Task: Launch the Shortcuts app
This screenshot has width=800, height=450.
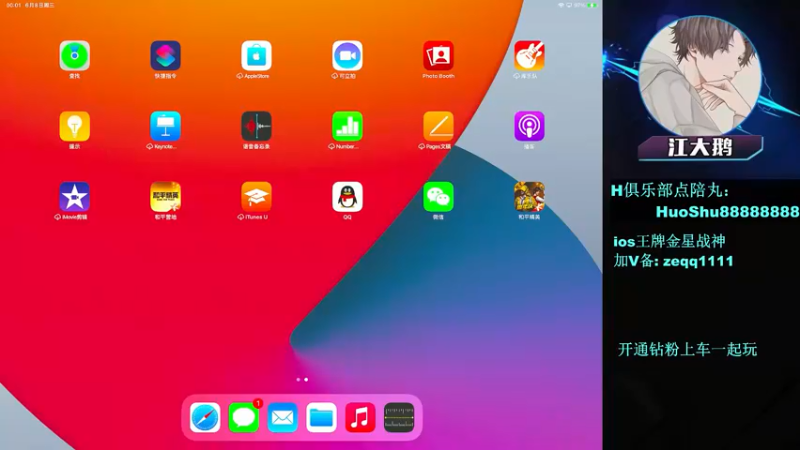Action: click(x=165, y=56)
